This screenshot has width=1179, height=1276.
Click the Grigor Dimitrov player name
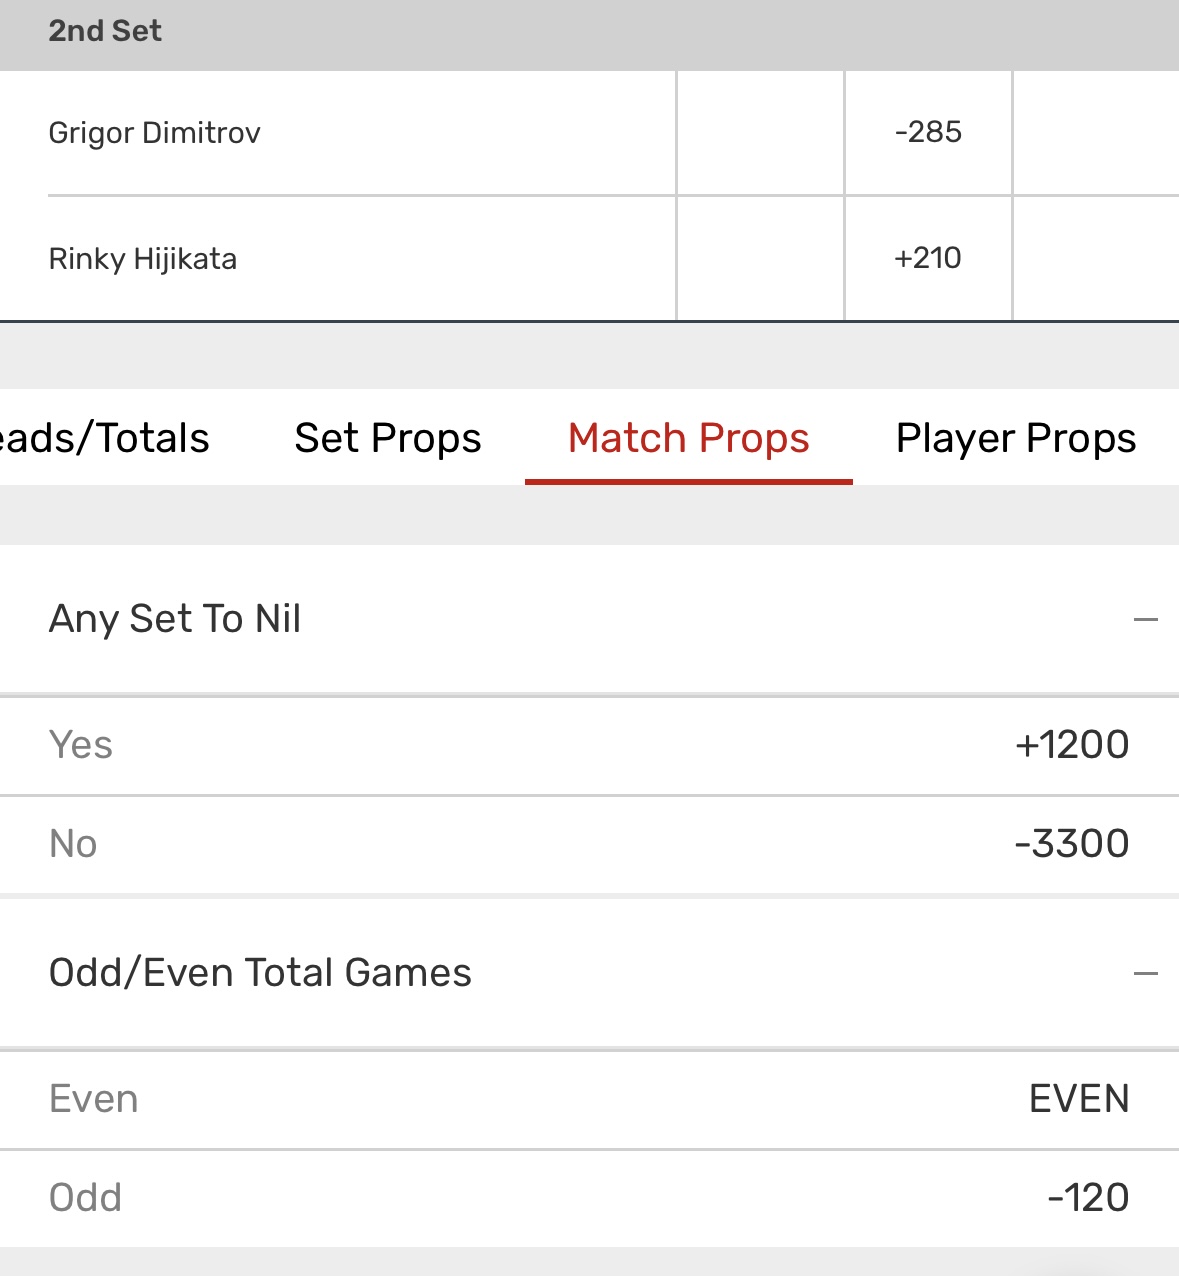pos(155,133)
